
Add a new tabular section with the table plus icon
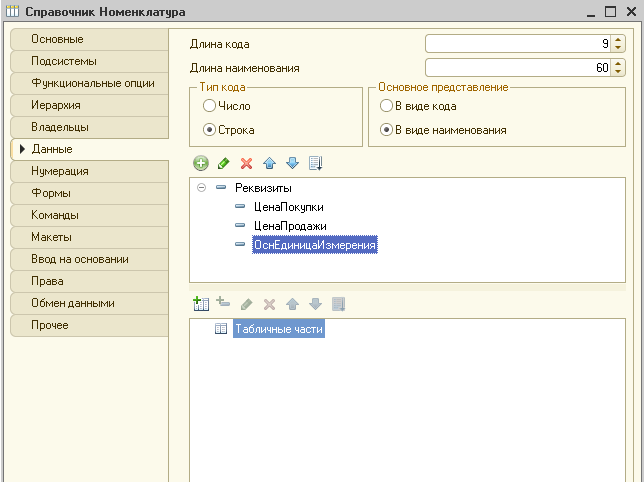tap(201, 304)
